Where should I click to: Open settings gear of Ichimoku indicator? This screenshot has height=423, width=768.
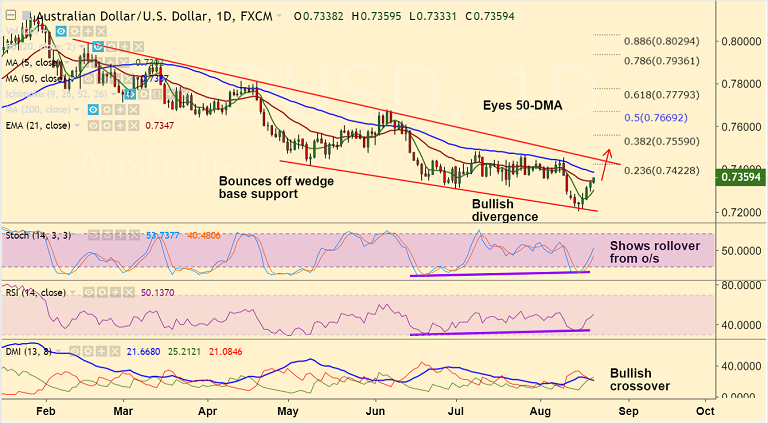(x=143, y=94)
